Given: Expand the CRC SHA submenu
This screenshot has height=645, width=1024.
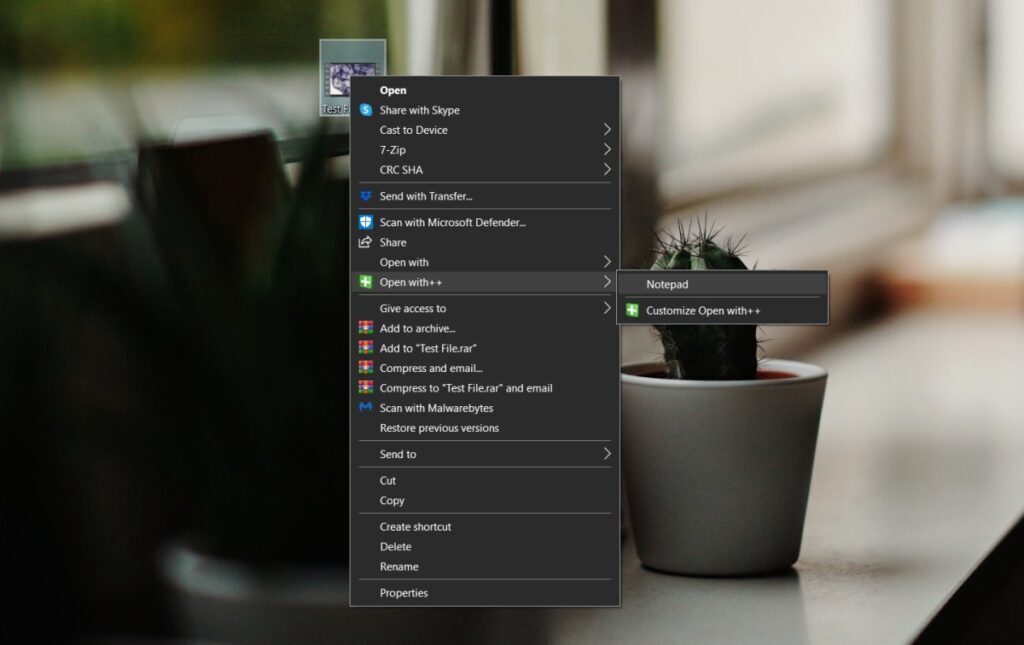Looking at the screenshot, I should (x=608, y=170).
